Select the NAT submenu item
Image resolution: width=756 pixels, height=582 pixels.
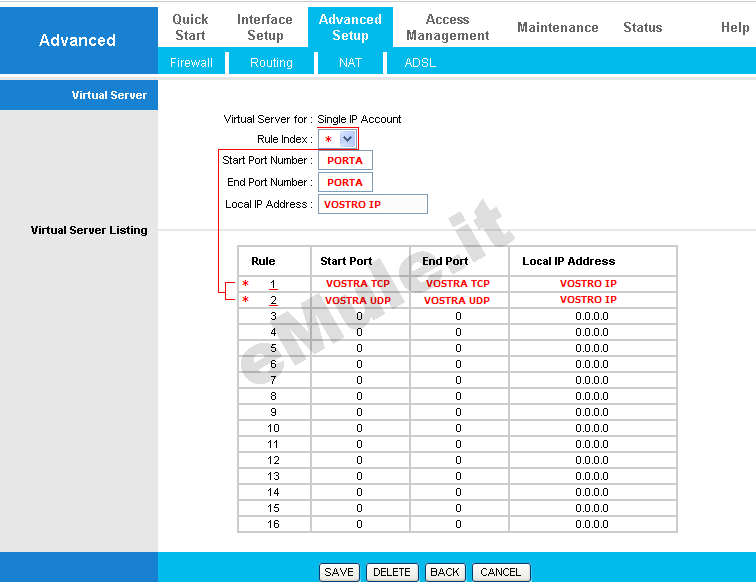(x=350, y=63)
